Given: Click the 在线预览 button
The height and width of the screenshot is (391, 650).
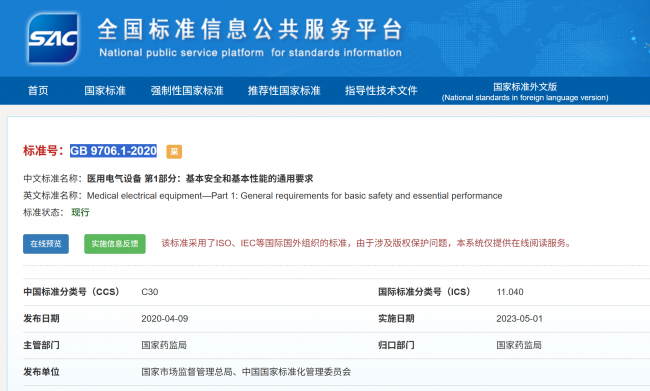Looking at the screenshot, I should 46,244.
